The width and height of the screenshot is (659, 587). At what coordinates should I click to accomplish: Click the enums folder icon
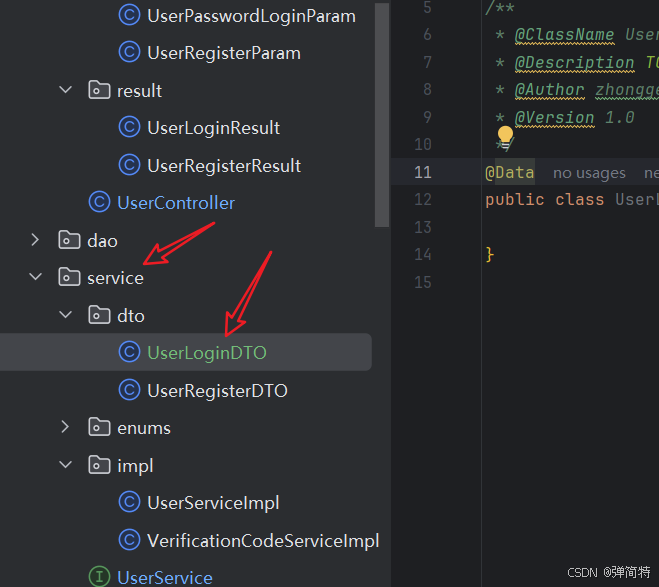pos(99,427)
